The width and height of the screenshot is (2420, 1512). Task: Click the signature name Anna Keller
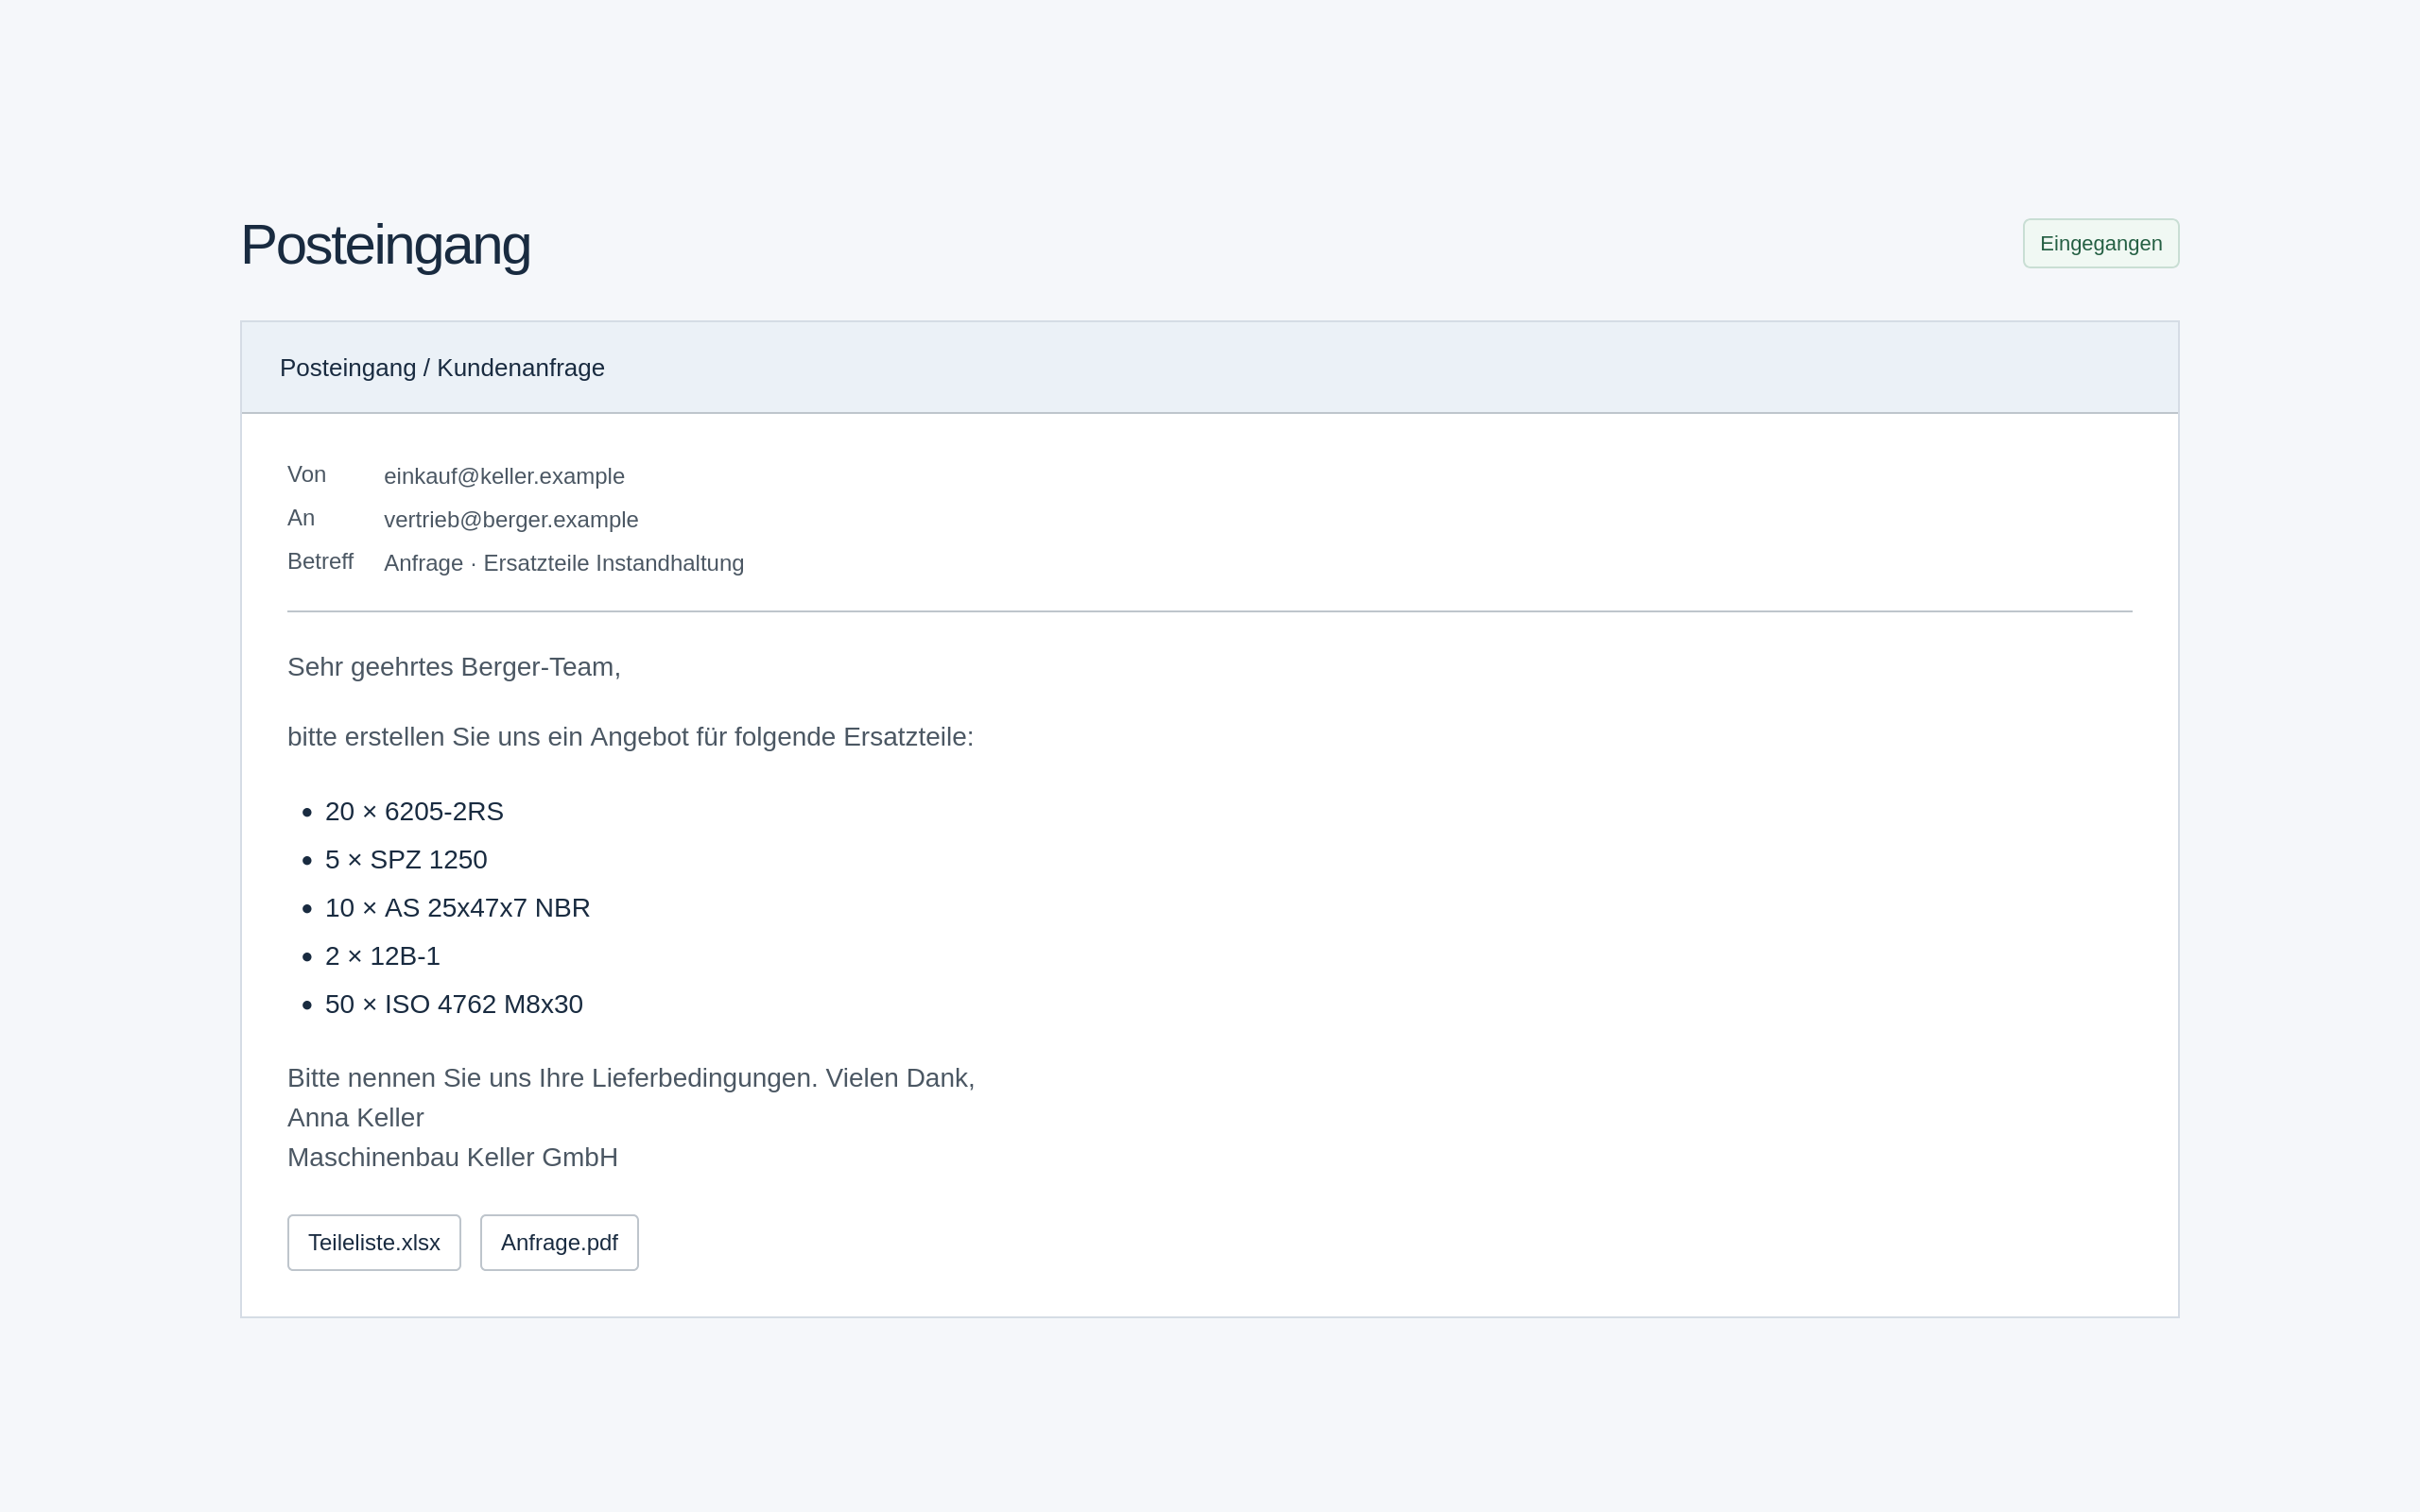click(355, 1118)
